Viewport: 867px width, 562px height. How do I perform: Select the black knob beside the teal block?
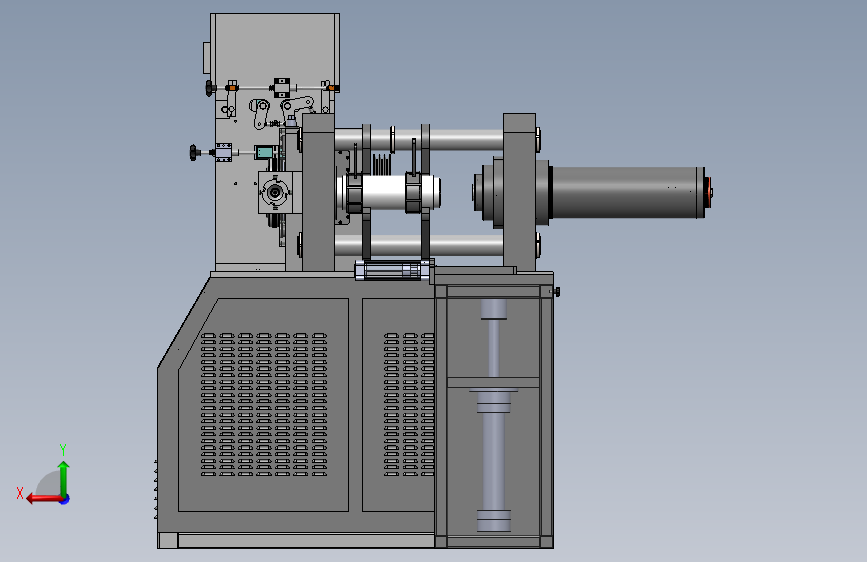pyautogui.click(x=194, y=153)
